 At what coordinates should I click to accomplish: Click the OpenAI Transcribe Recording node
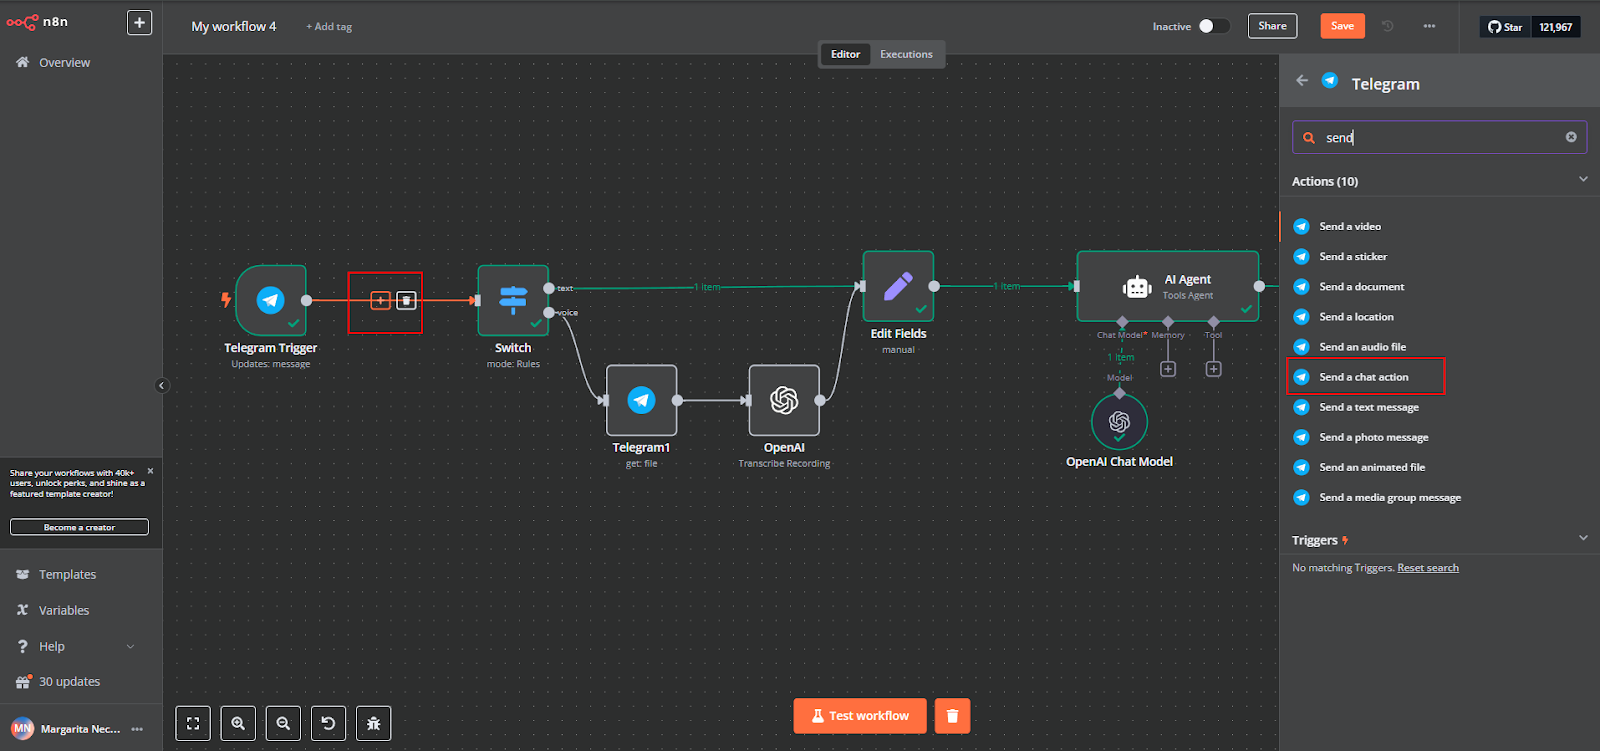pyautogui.click(x=784, y=400)
